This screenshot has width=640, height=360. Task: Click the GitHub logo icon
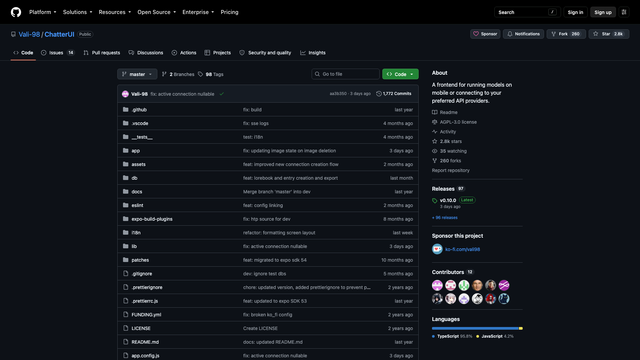pos(16,12)
